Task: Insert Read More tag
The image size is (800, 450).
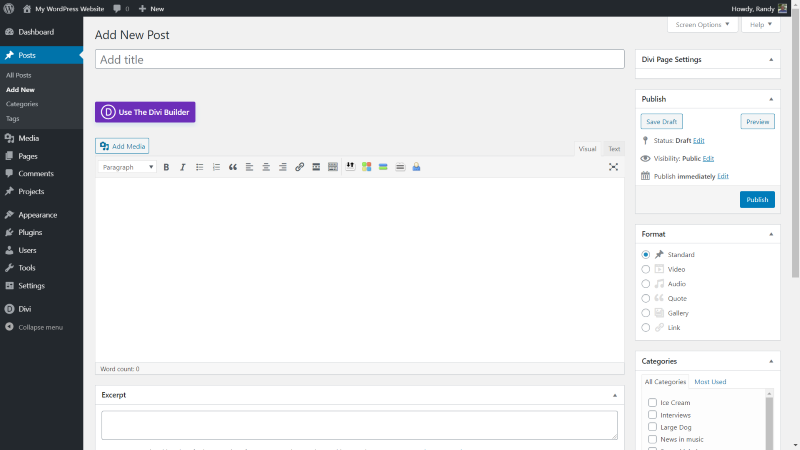Action: (316, 167)
